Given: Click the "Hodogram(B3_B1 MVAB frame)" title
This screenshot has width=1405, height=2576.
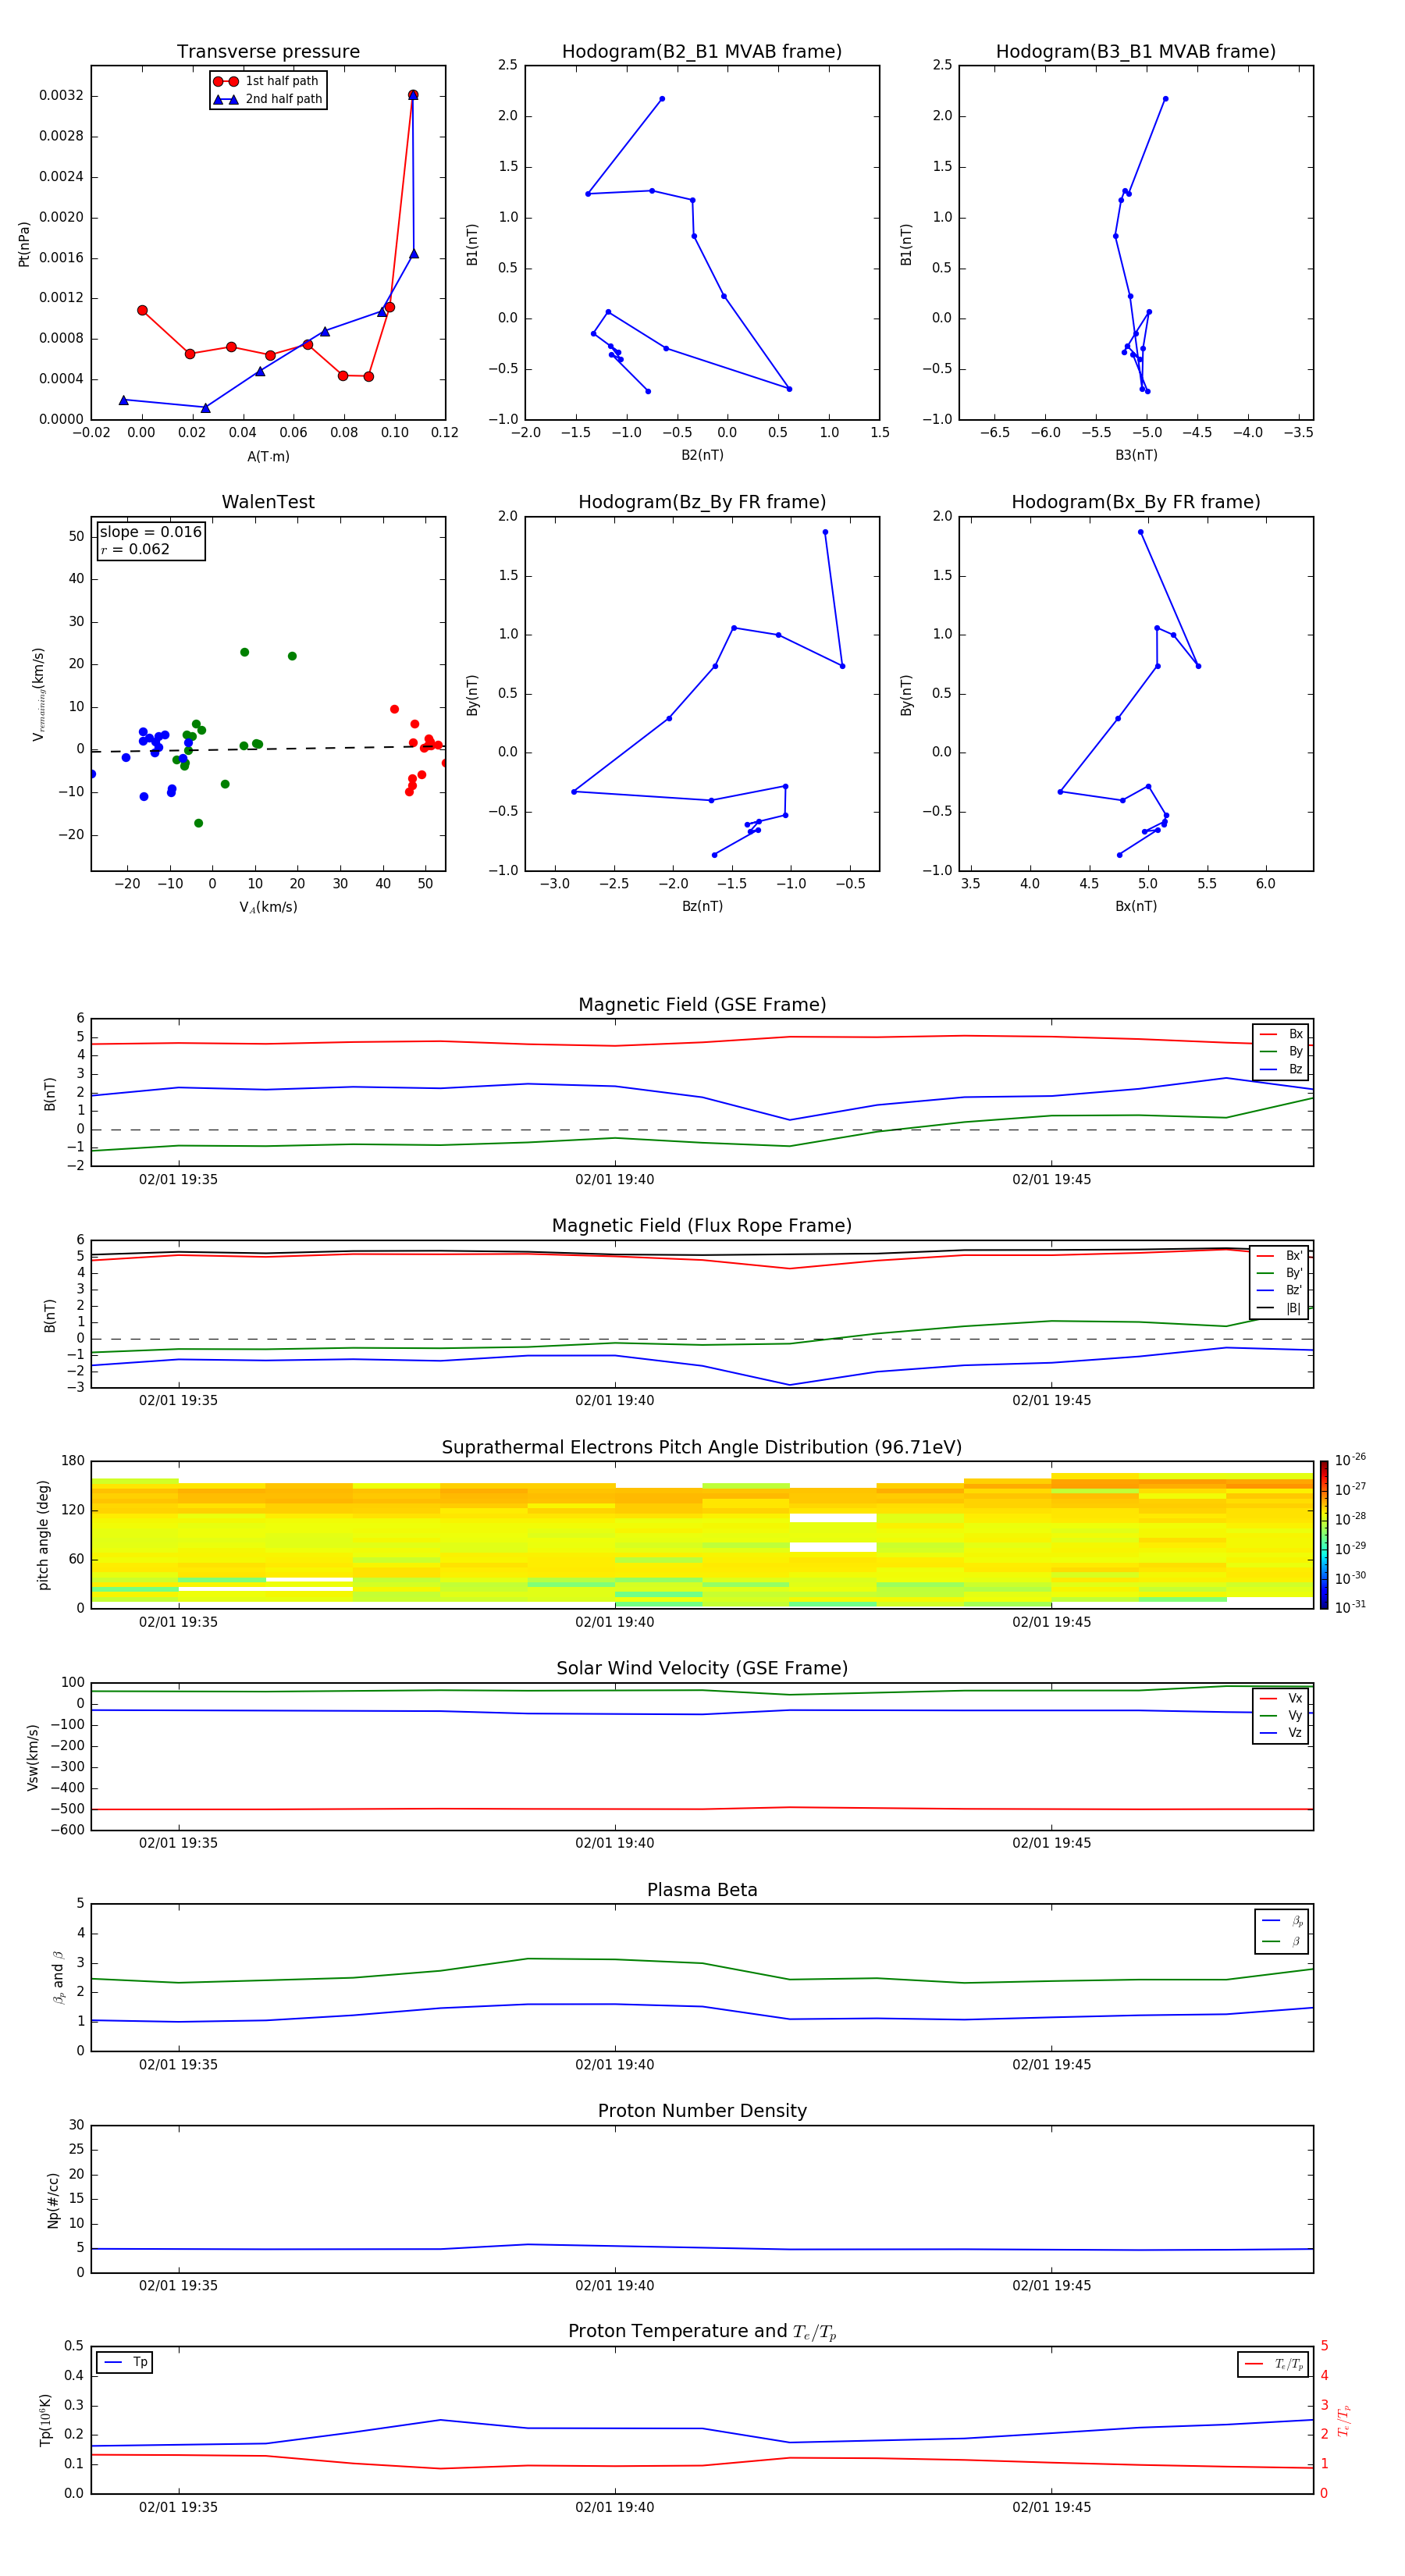Looking at the screenshot, I should point(1136,52).
